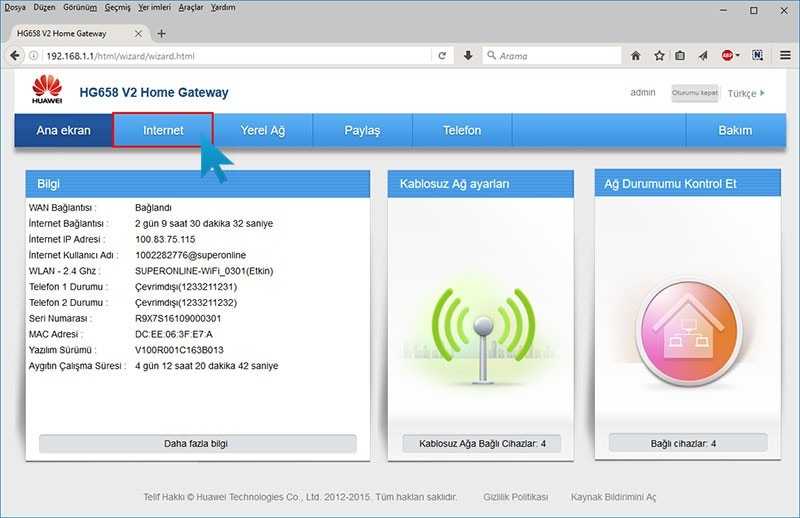The height and width of the screenshot is (518, 800).
Task: Click the Kablosuz Ağ ayarları panel header
Action: [481, 184]
